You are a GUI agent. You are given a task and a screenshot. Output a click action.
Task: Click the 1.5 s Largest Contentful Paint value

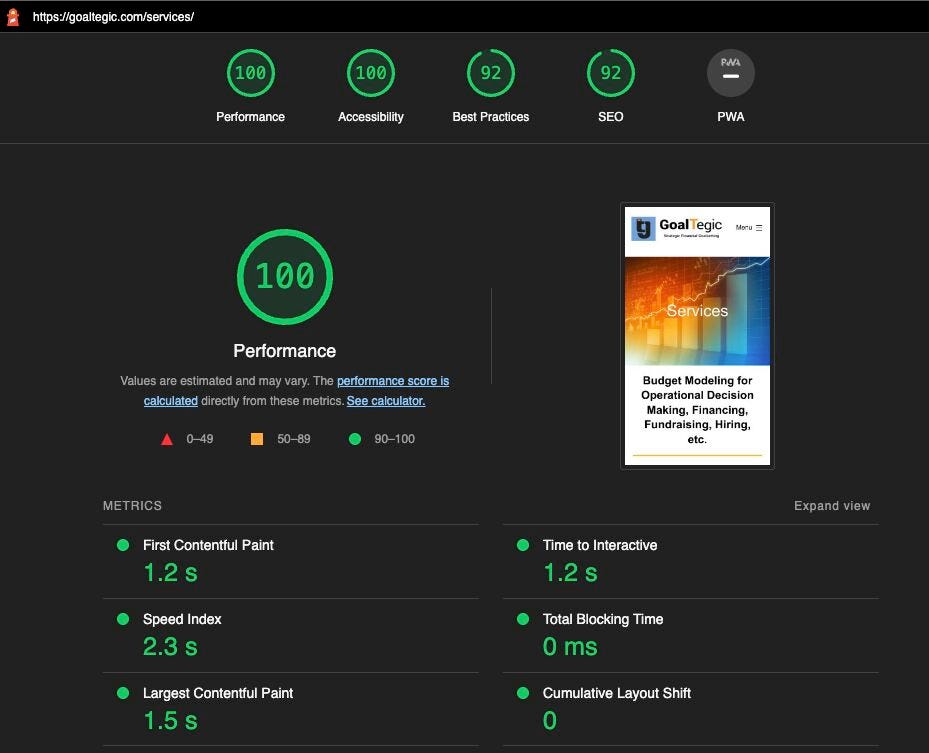[x=171, y=721]
